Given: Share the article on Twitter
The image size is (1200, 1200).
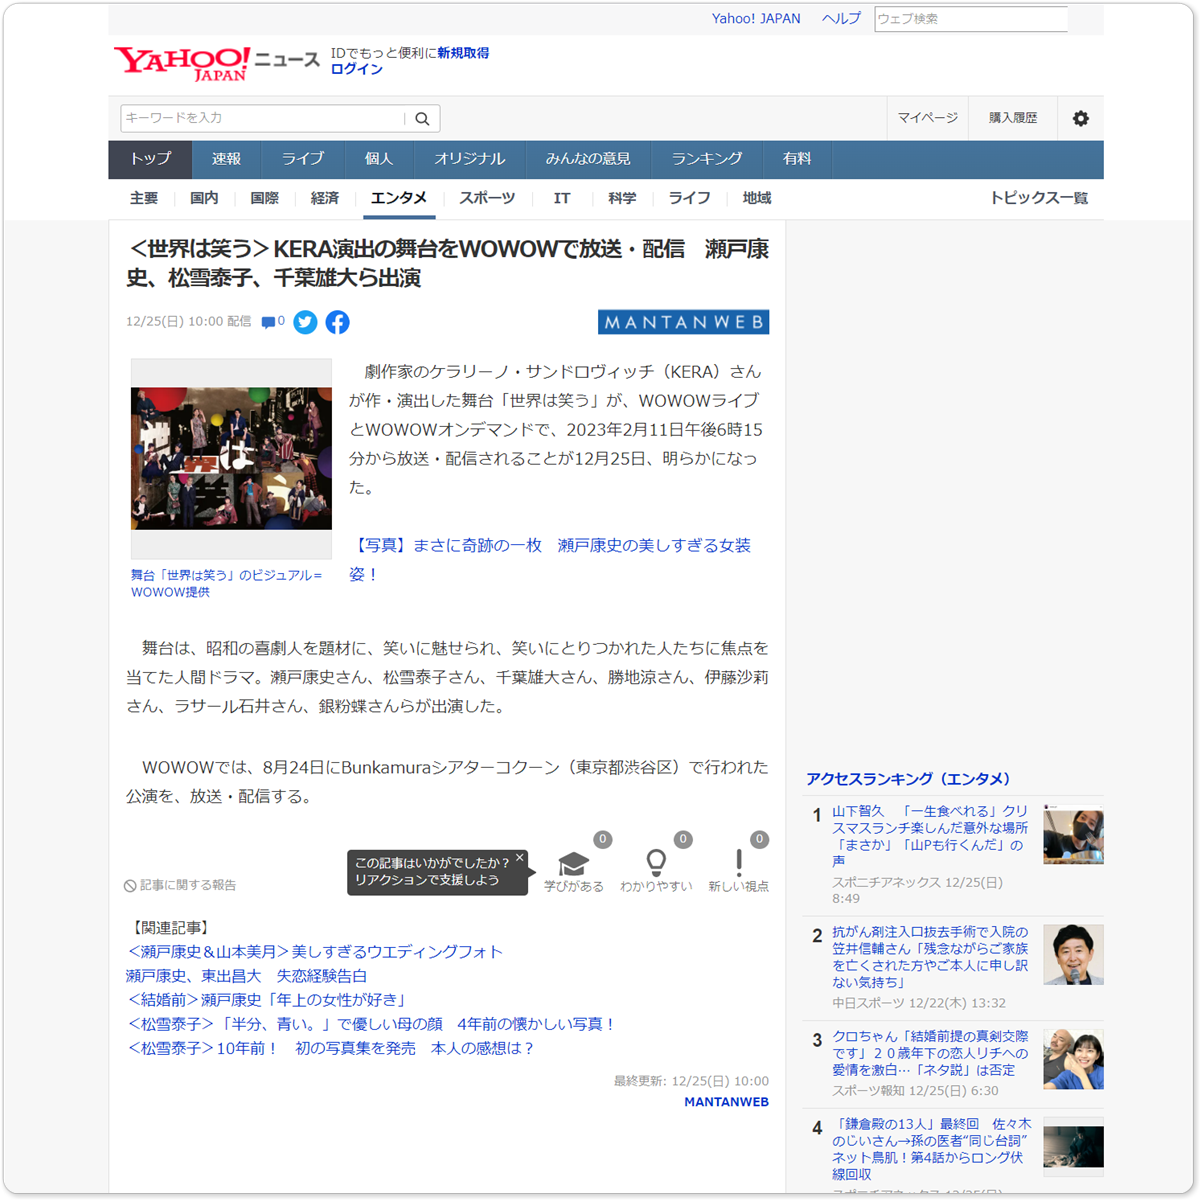Looking at the screenshot, I should [x=306, y=322].
